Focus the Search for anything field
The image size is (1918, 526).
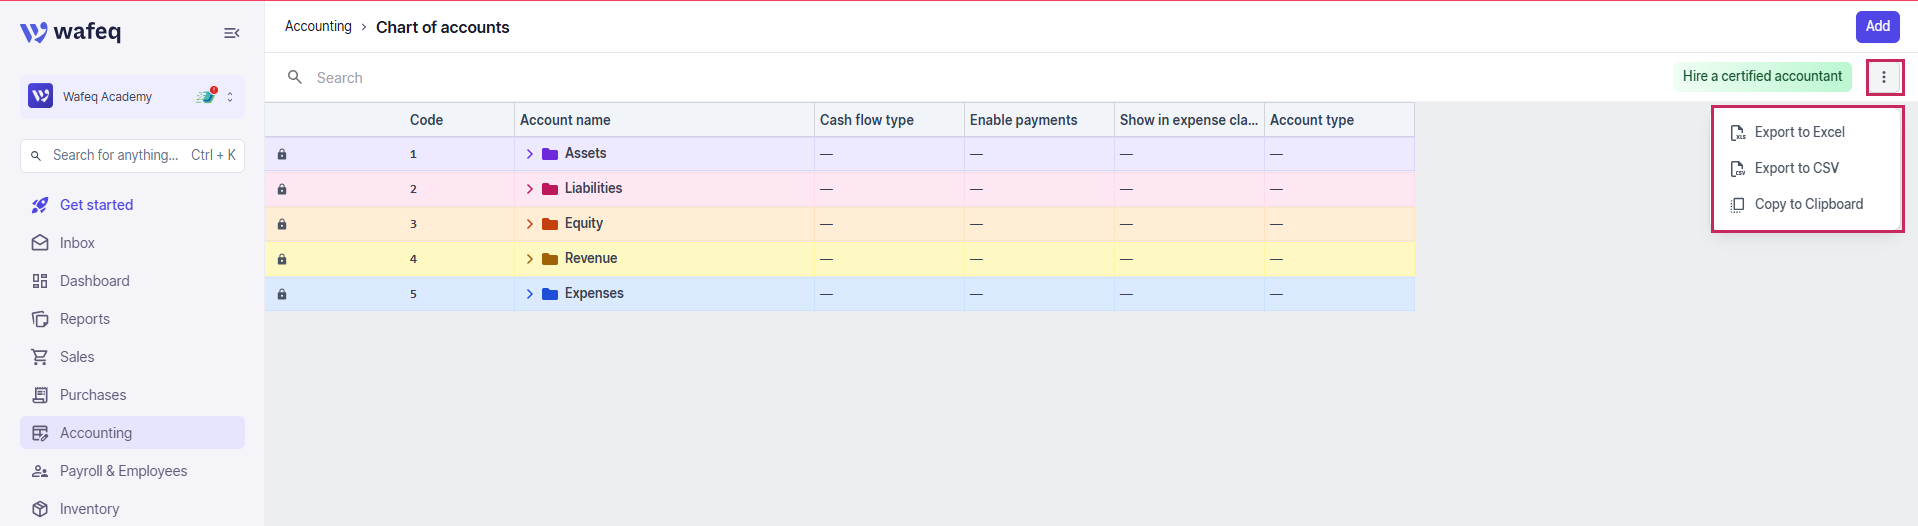pos(132,156)
